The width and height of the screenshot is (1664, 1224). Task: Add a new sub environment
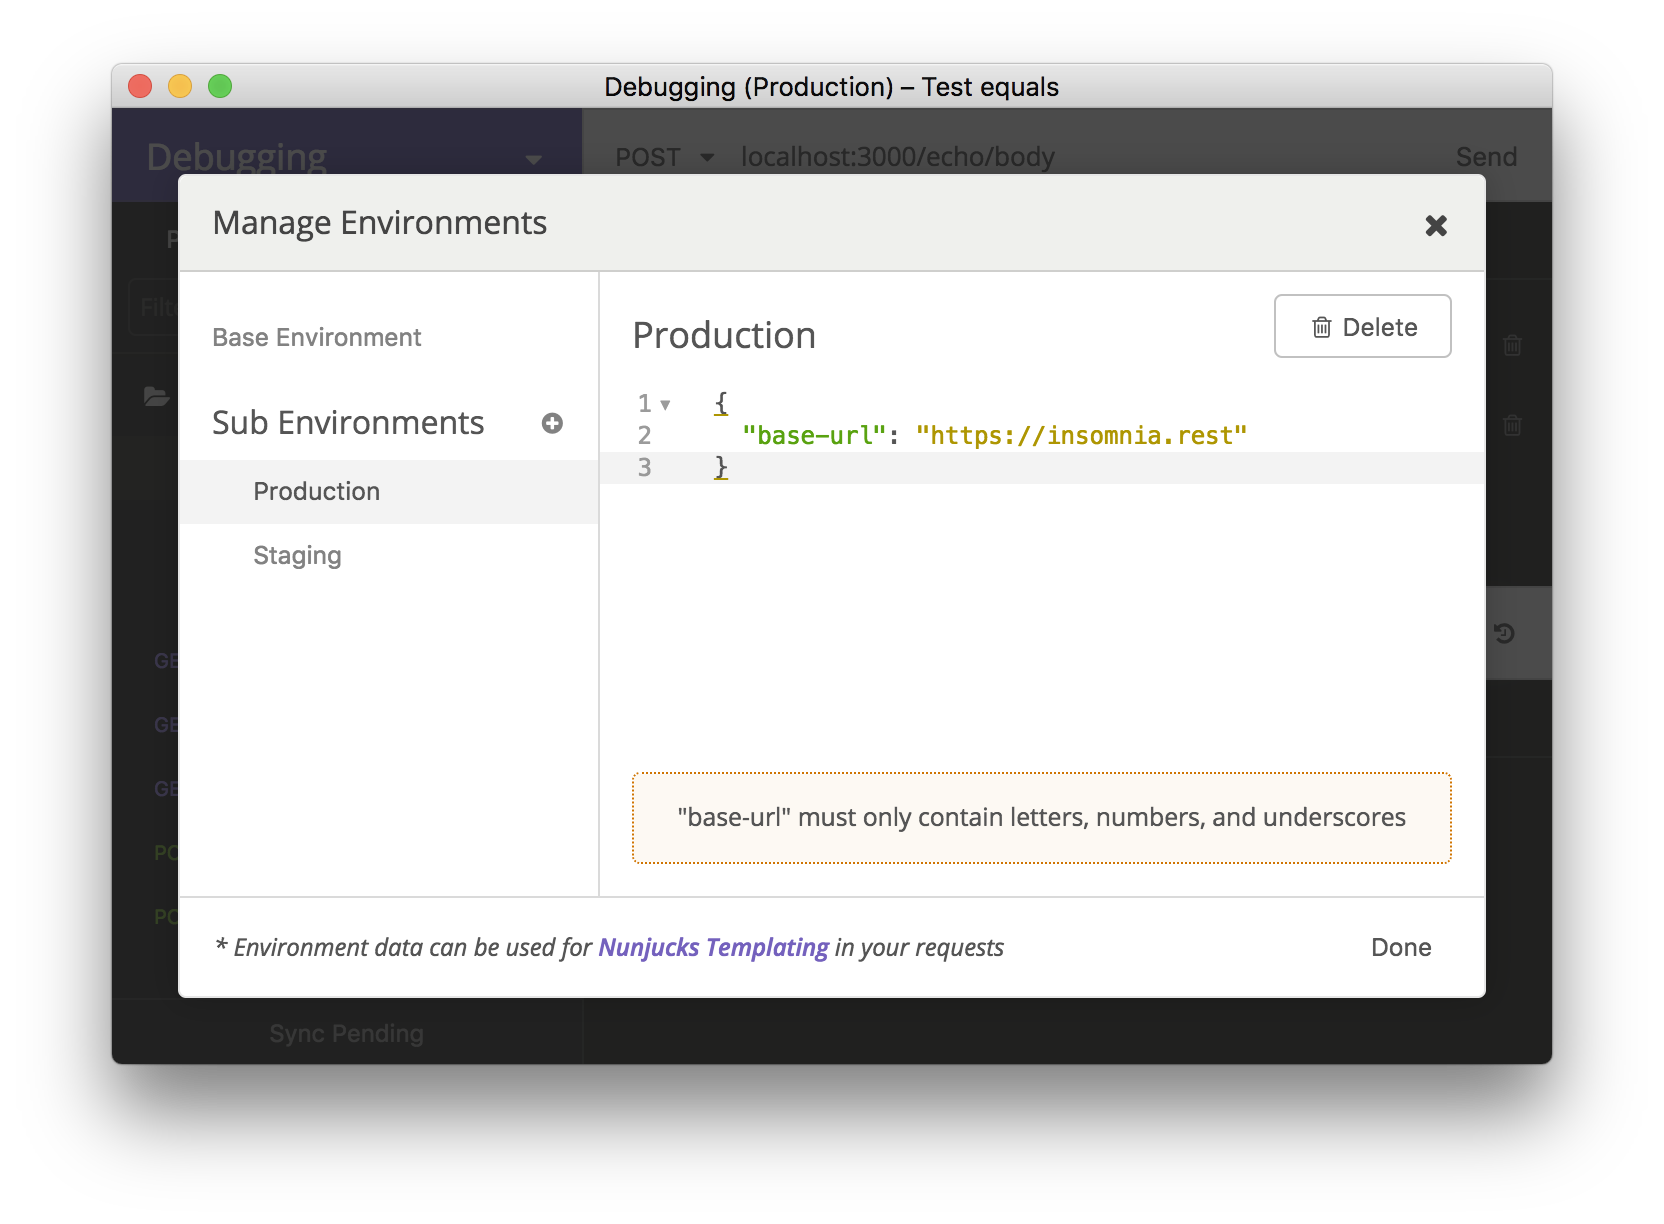[552, 423]
